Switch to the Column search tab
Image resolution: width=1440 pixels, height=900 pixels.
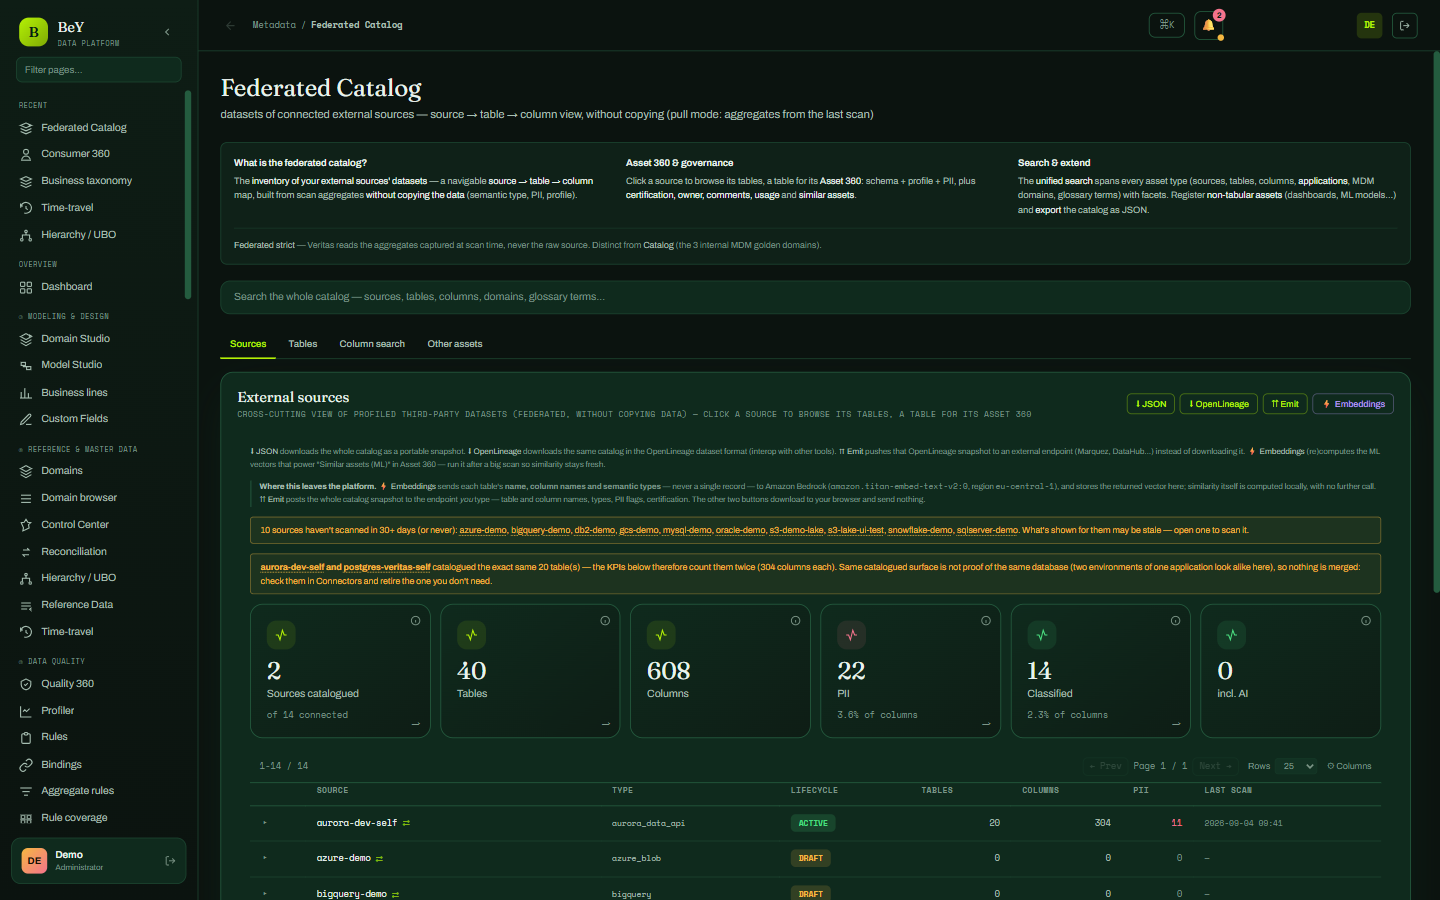click(372, 344)
